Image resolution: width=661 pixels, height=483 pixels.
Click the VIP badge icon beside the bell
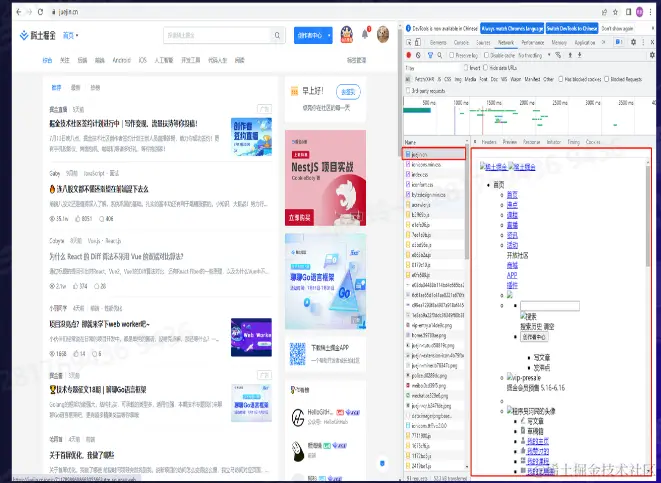347,35
